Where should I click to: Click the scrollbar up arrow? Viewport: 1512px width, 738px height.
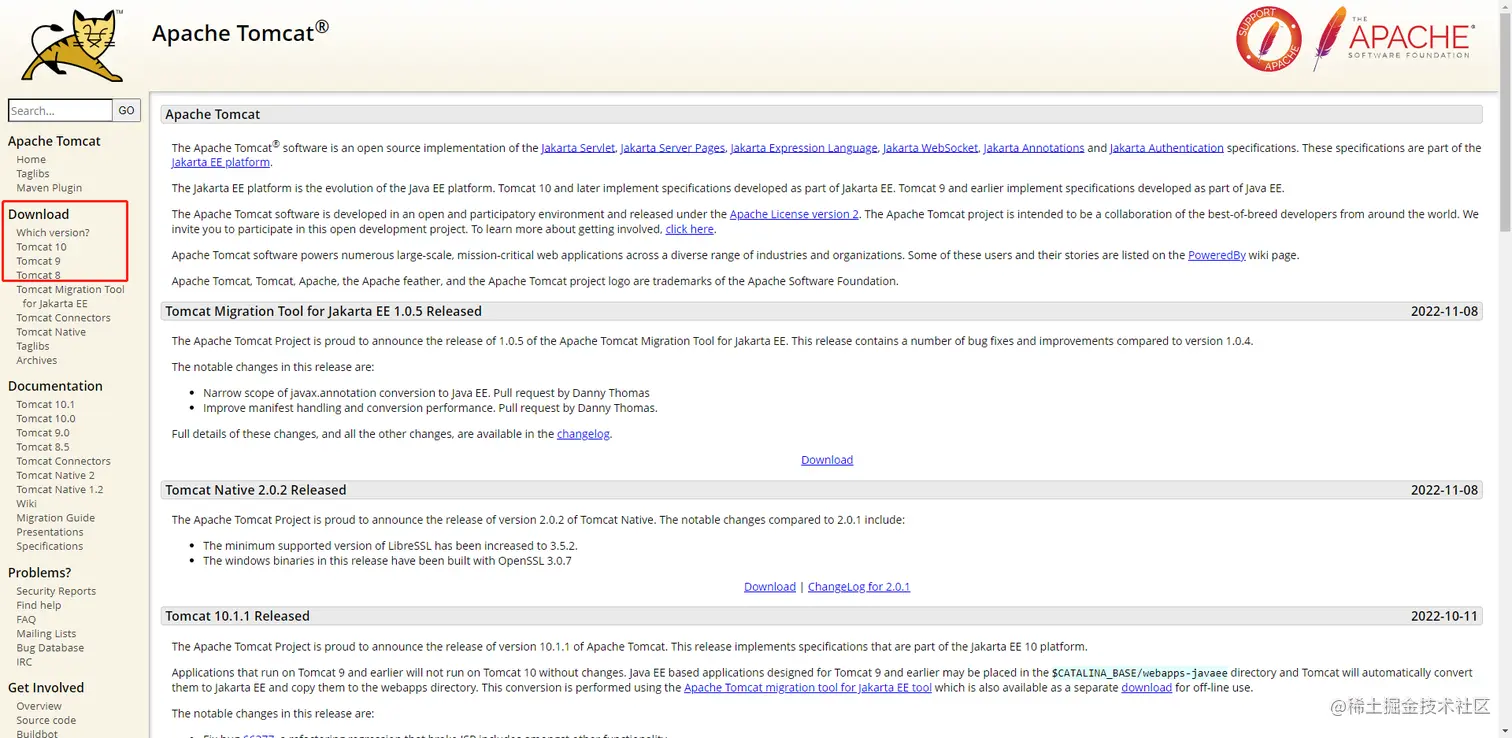point(1504,8)
